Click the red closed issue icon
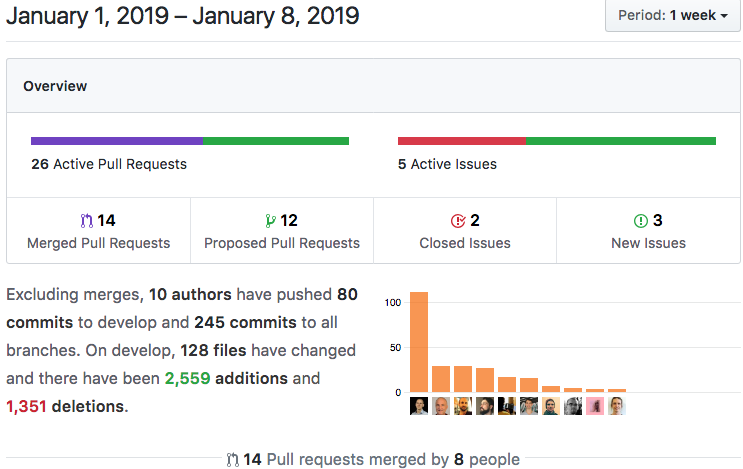Image resolution: width=743 pixels, height=469 pixels. coord(458,221)
